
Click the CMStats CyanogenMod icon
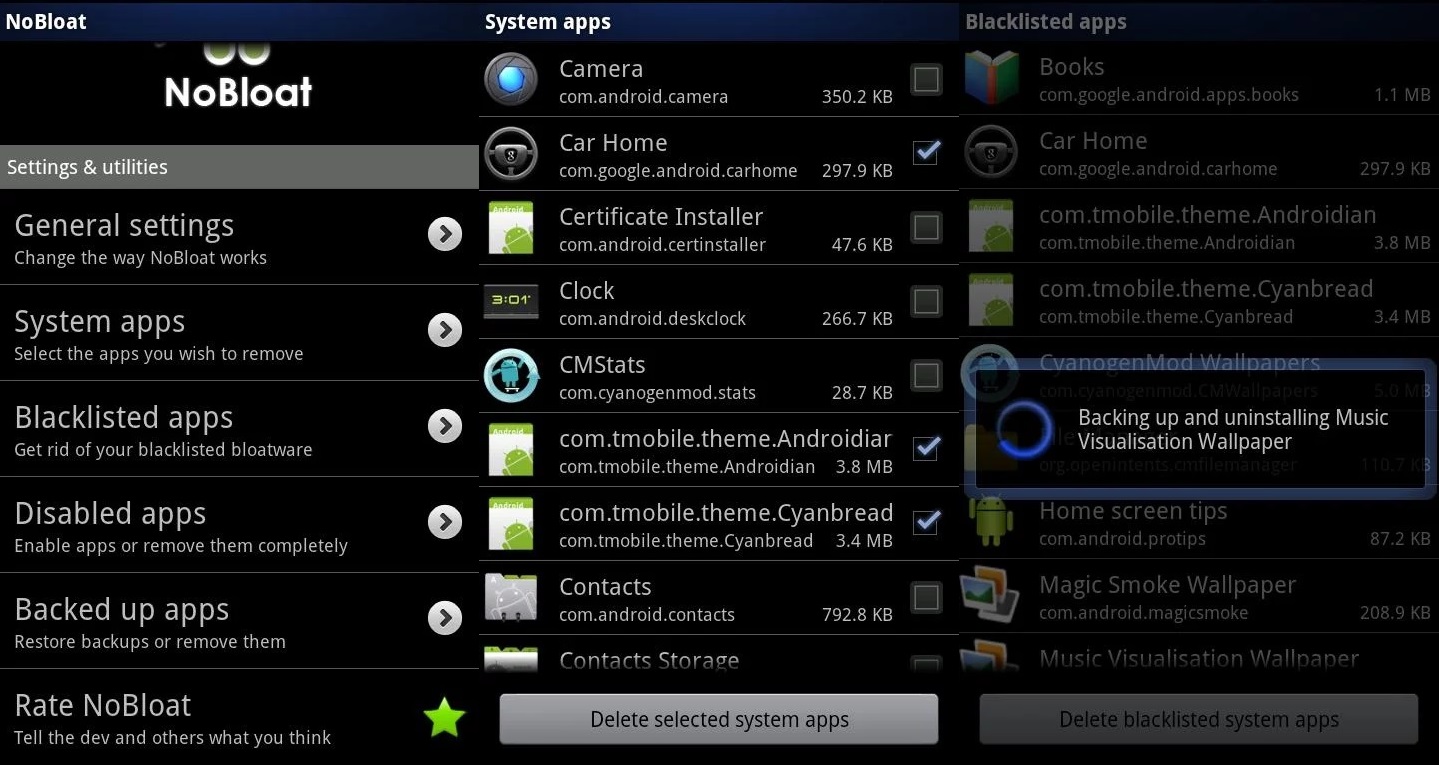point(511,375)
